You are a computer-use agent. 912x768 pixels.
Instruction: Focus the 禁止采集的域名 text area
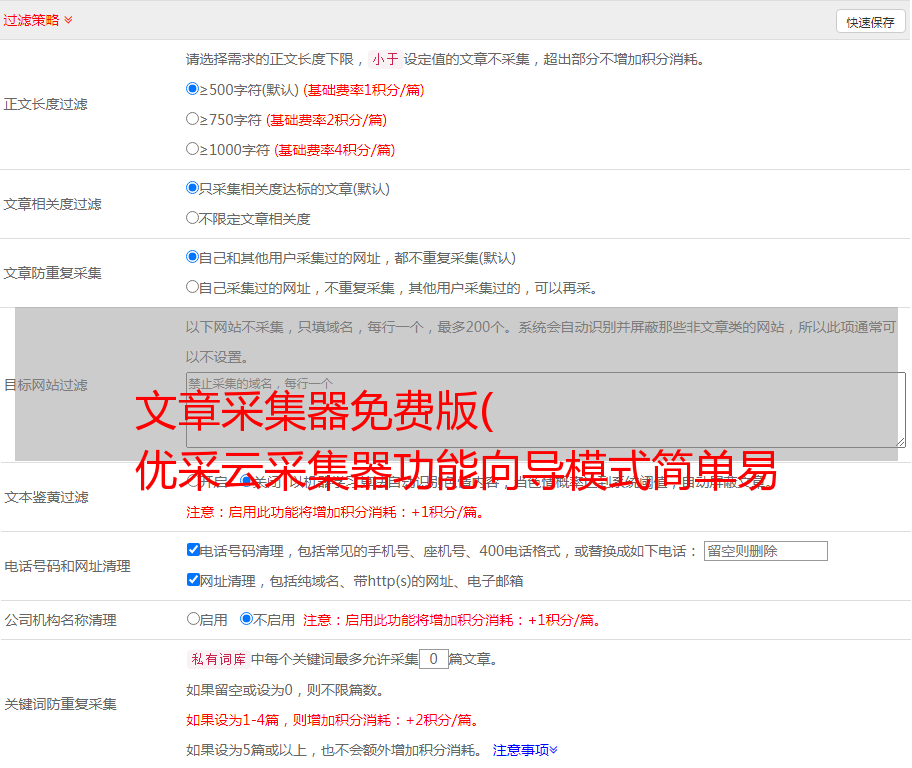coord(545,410)
